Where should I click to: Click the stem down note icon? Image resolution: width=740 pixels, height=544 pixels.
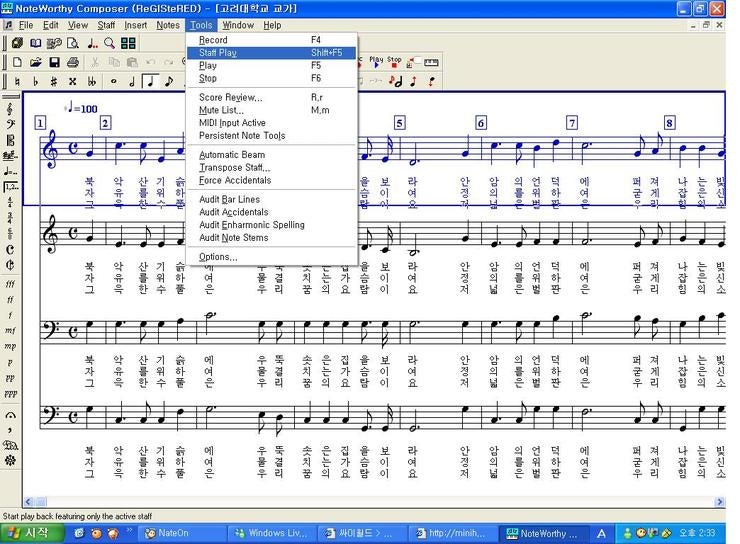(x=431, y=81)
